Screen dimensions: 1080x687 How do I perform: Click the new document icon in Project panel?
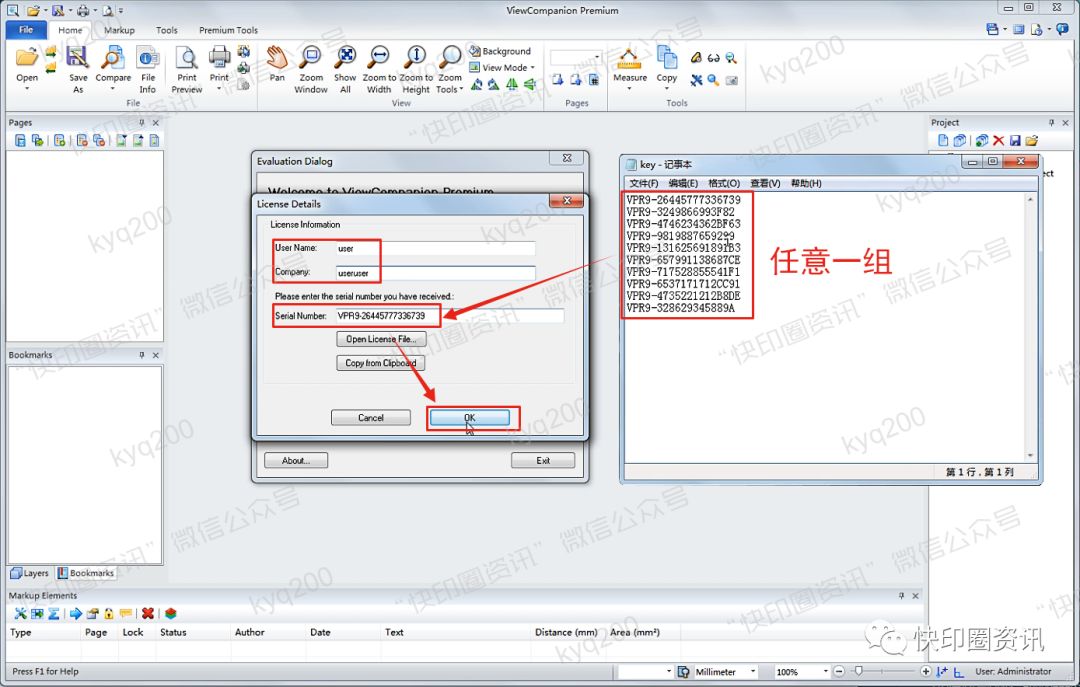pos(943,141)
